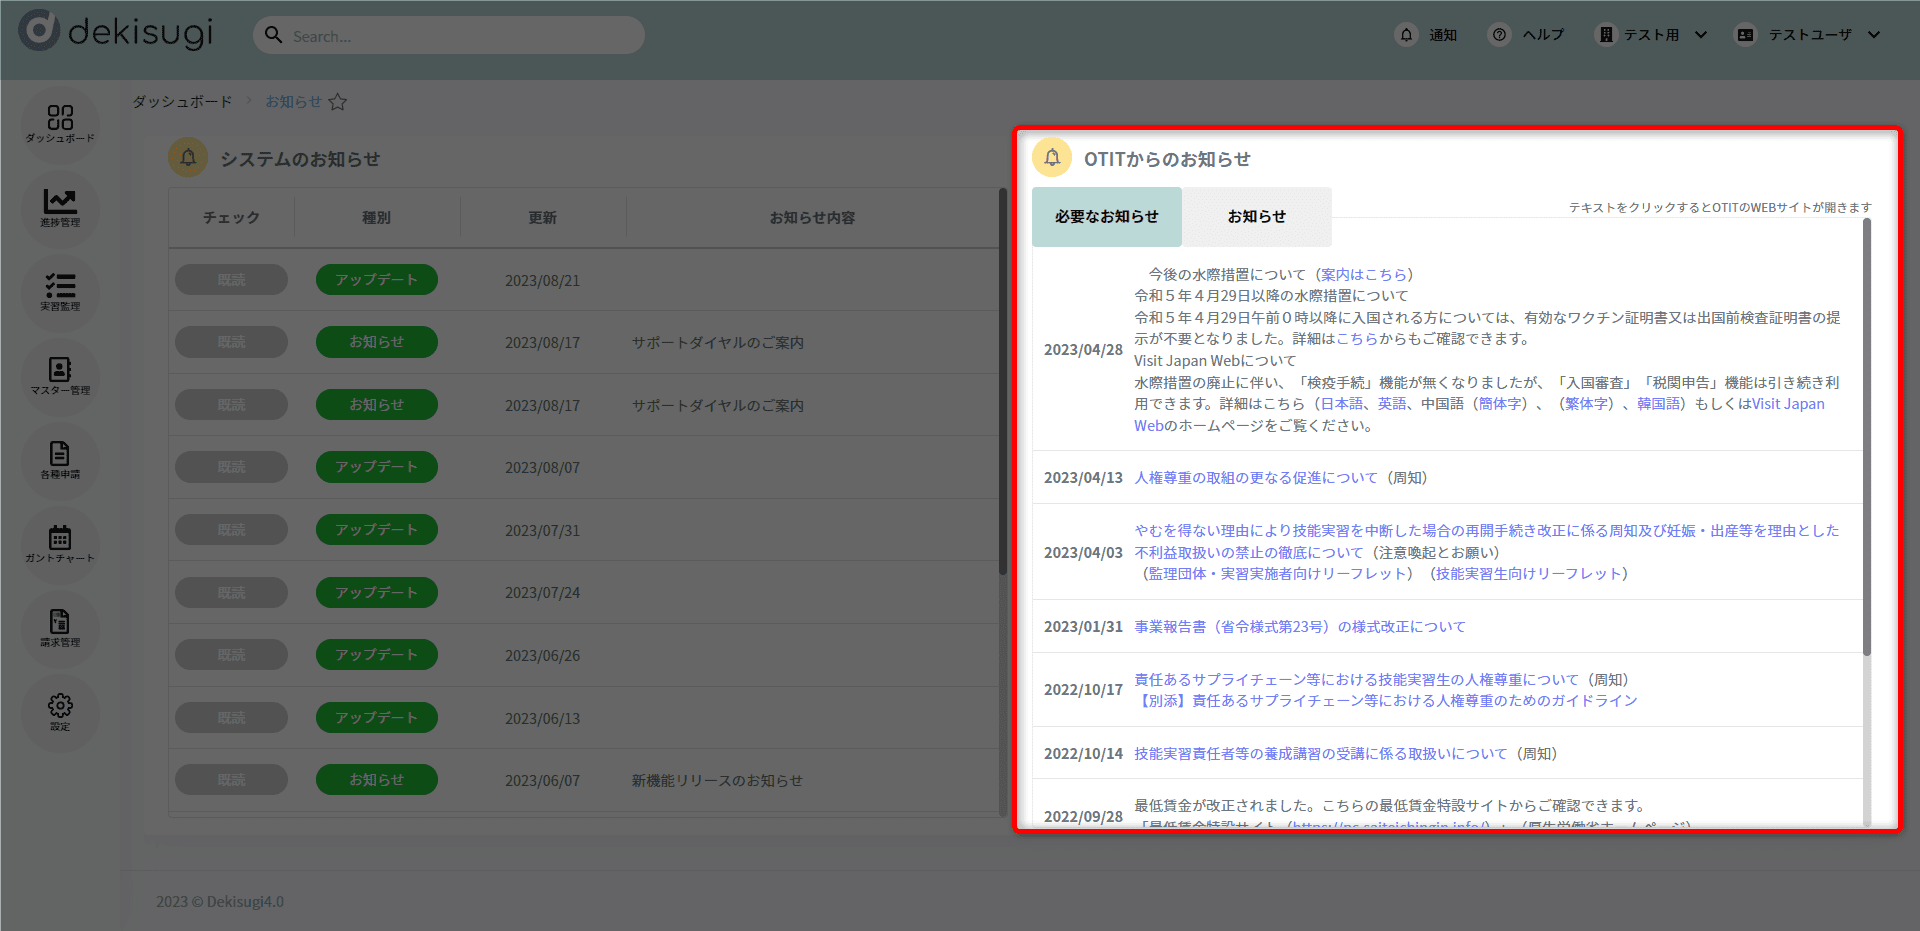Open the 人権尊重の取組の更なる促進について link
1920x931 pixels.
click(1255, 478)
